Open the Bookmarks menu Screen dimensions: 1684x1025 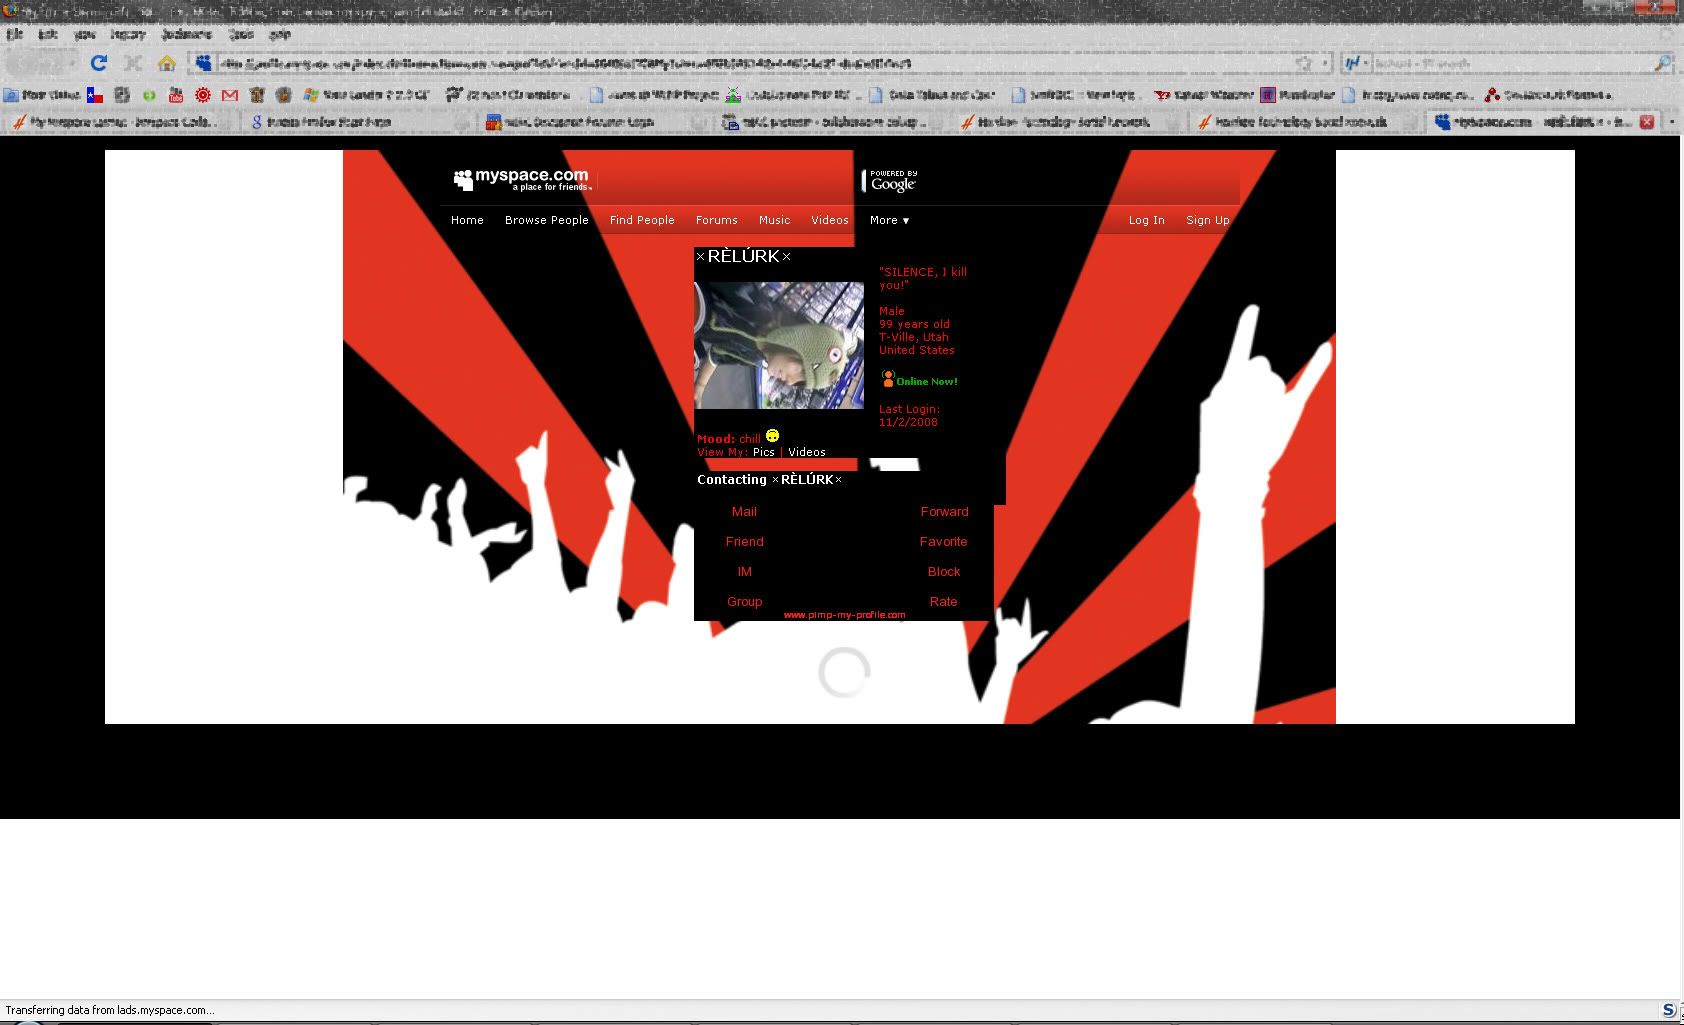[187, 34]
